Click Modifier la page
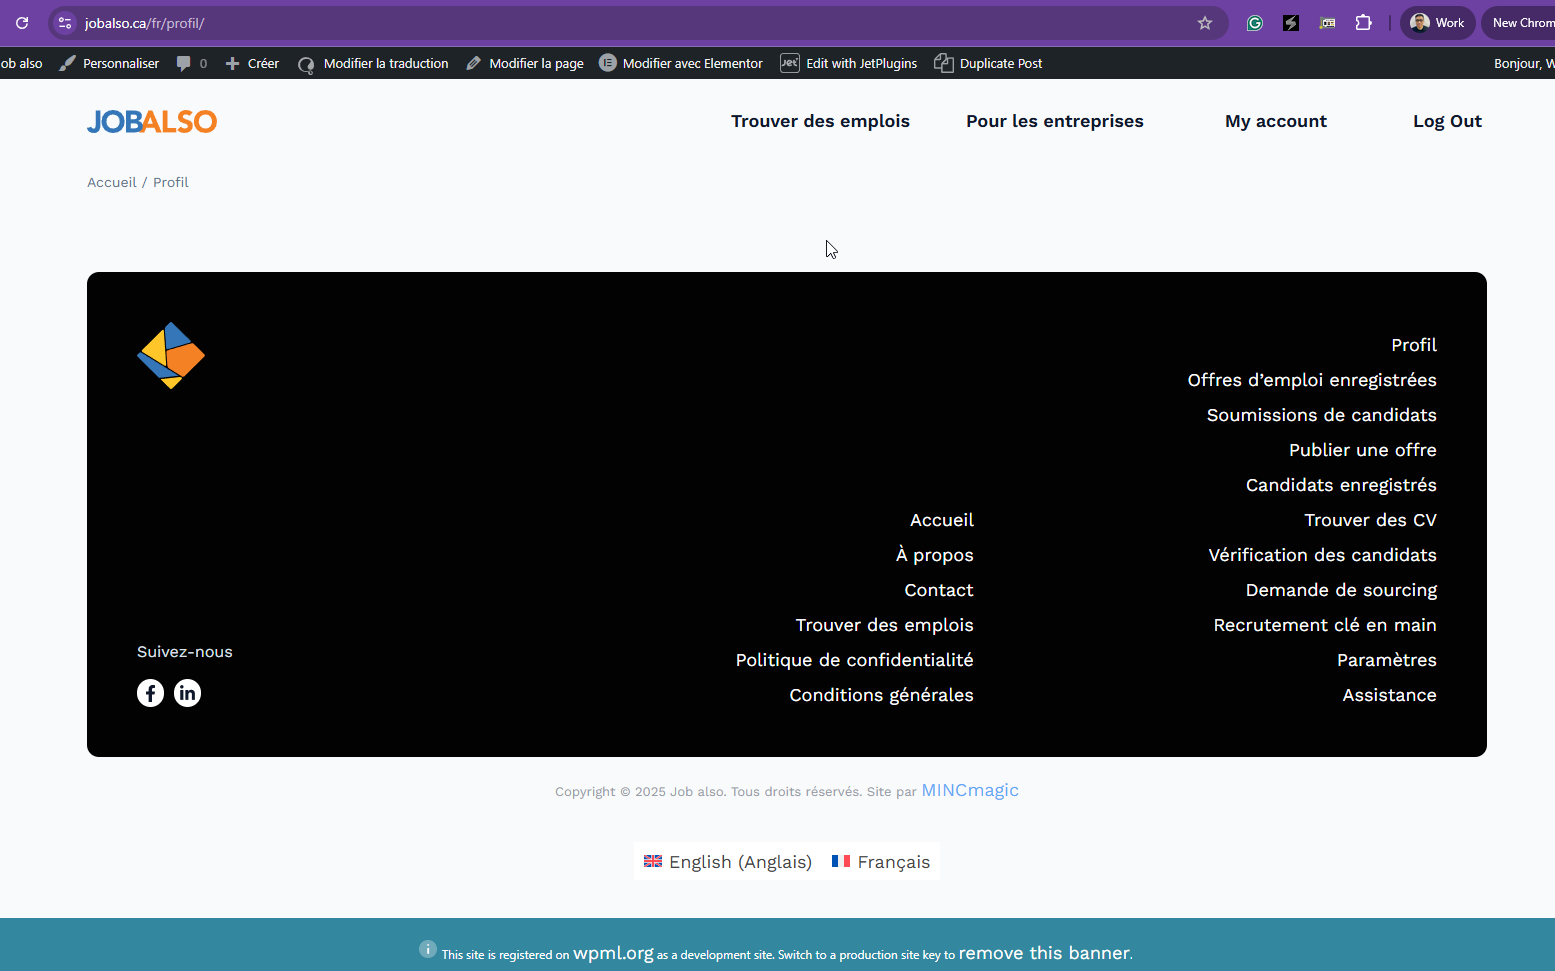The image size is (1555, 971). 525,63
